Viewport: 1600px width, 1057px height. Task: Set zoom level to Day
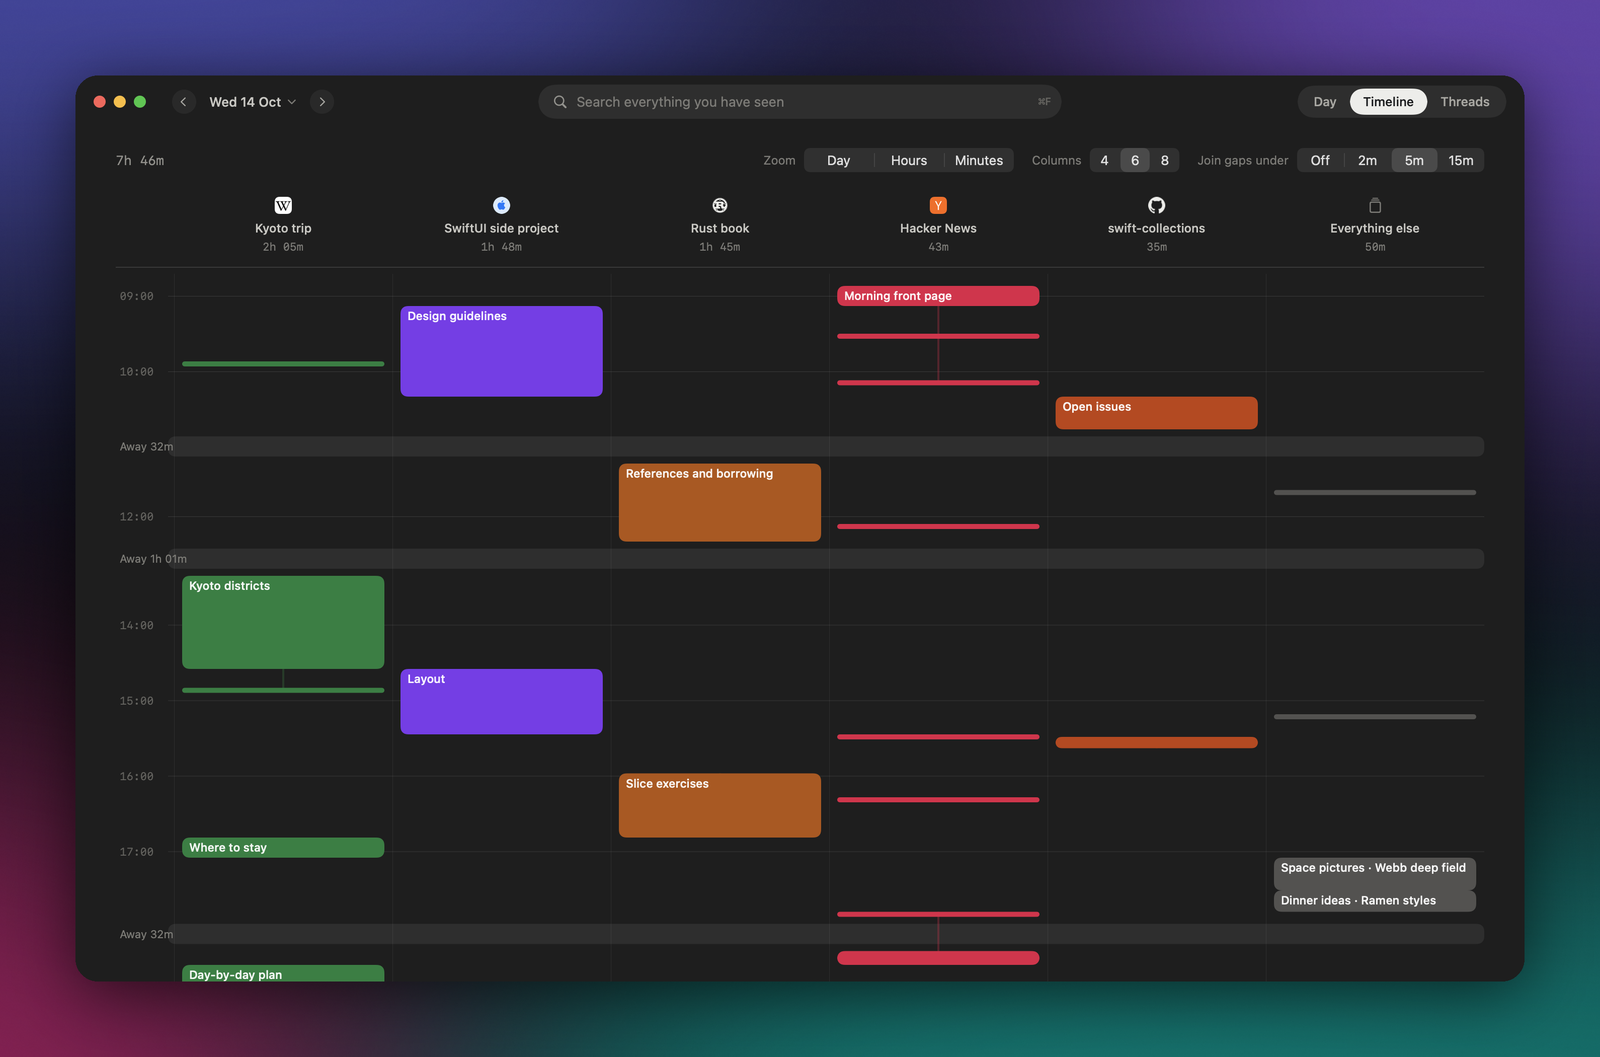(839, 160)
